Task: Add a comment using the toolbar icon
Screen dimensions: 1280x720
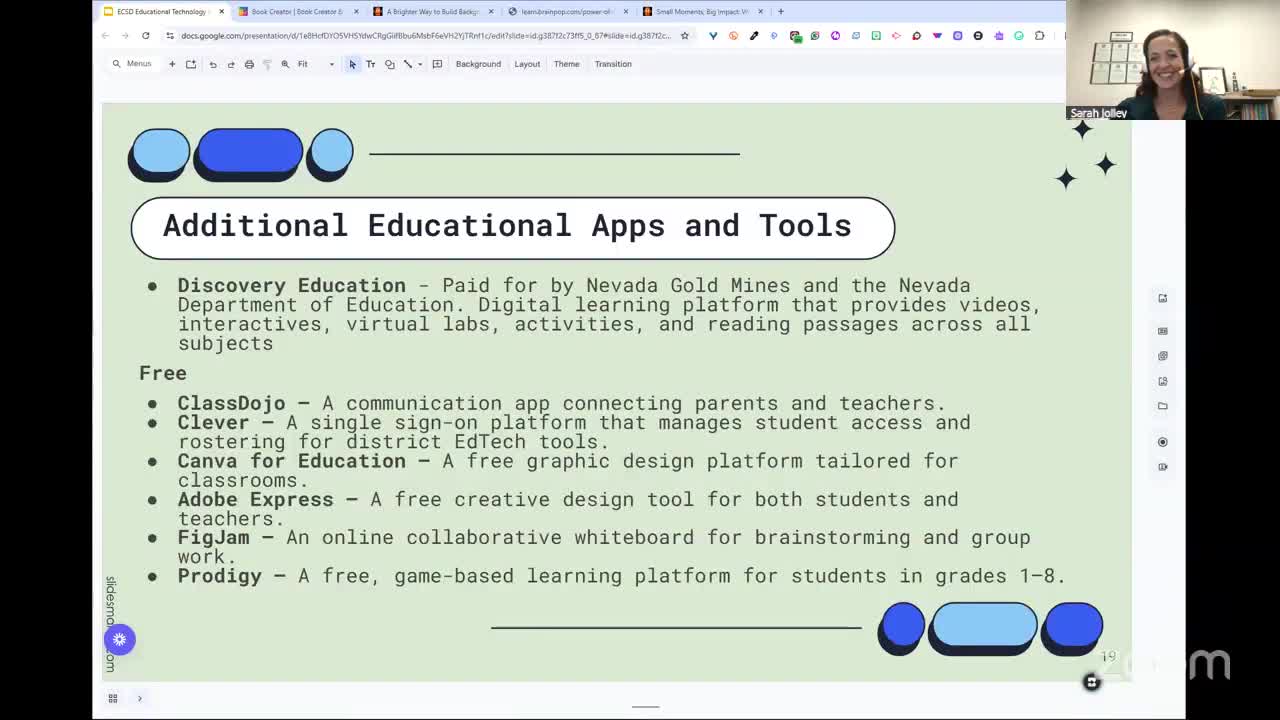Action: [x=437, y=64]
